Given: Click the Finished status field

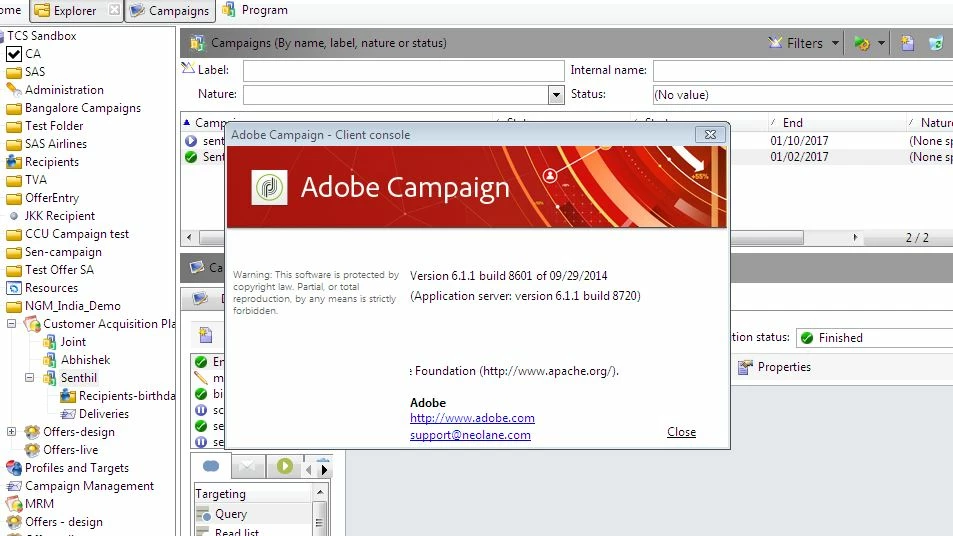Looking at the screenshot, I should click(x=874, y=338).
